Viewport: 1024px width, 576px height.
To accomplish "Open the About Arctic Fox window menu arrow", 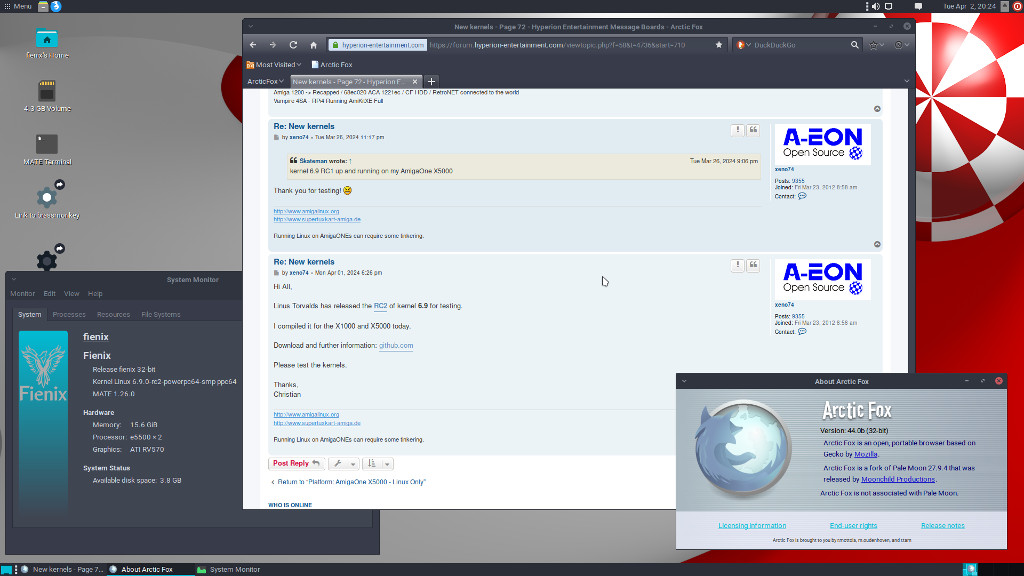I will click(x=684, y=381).
